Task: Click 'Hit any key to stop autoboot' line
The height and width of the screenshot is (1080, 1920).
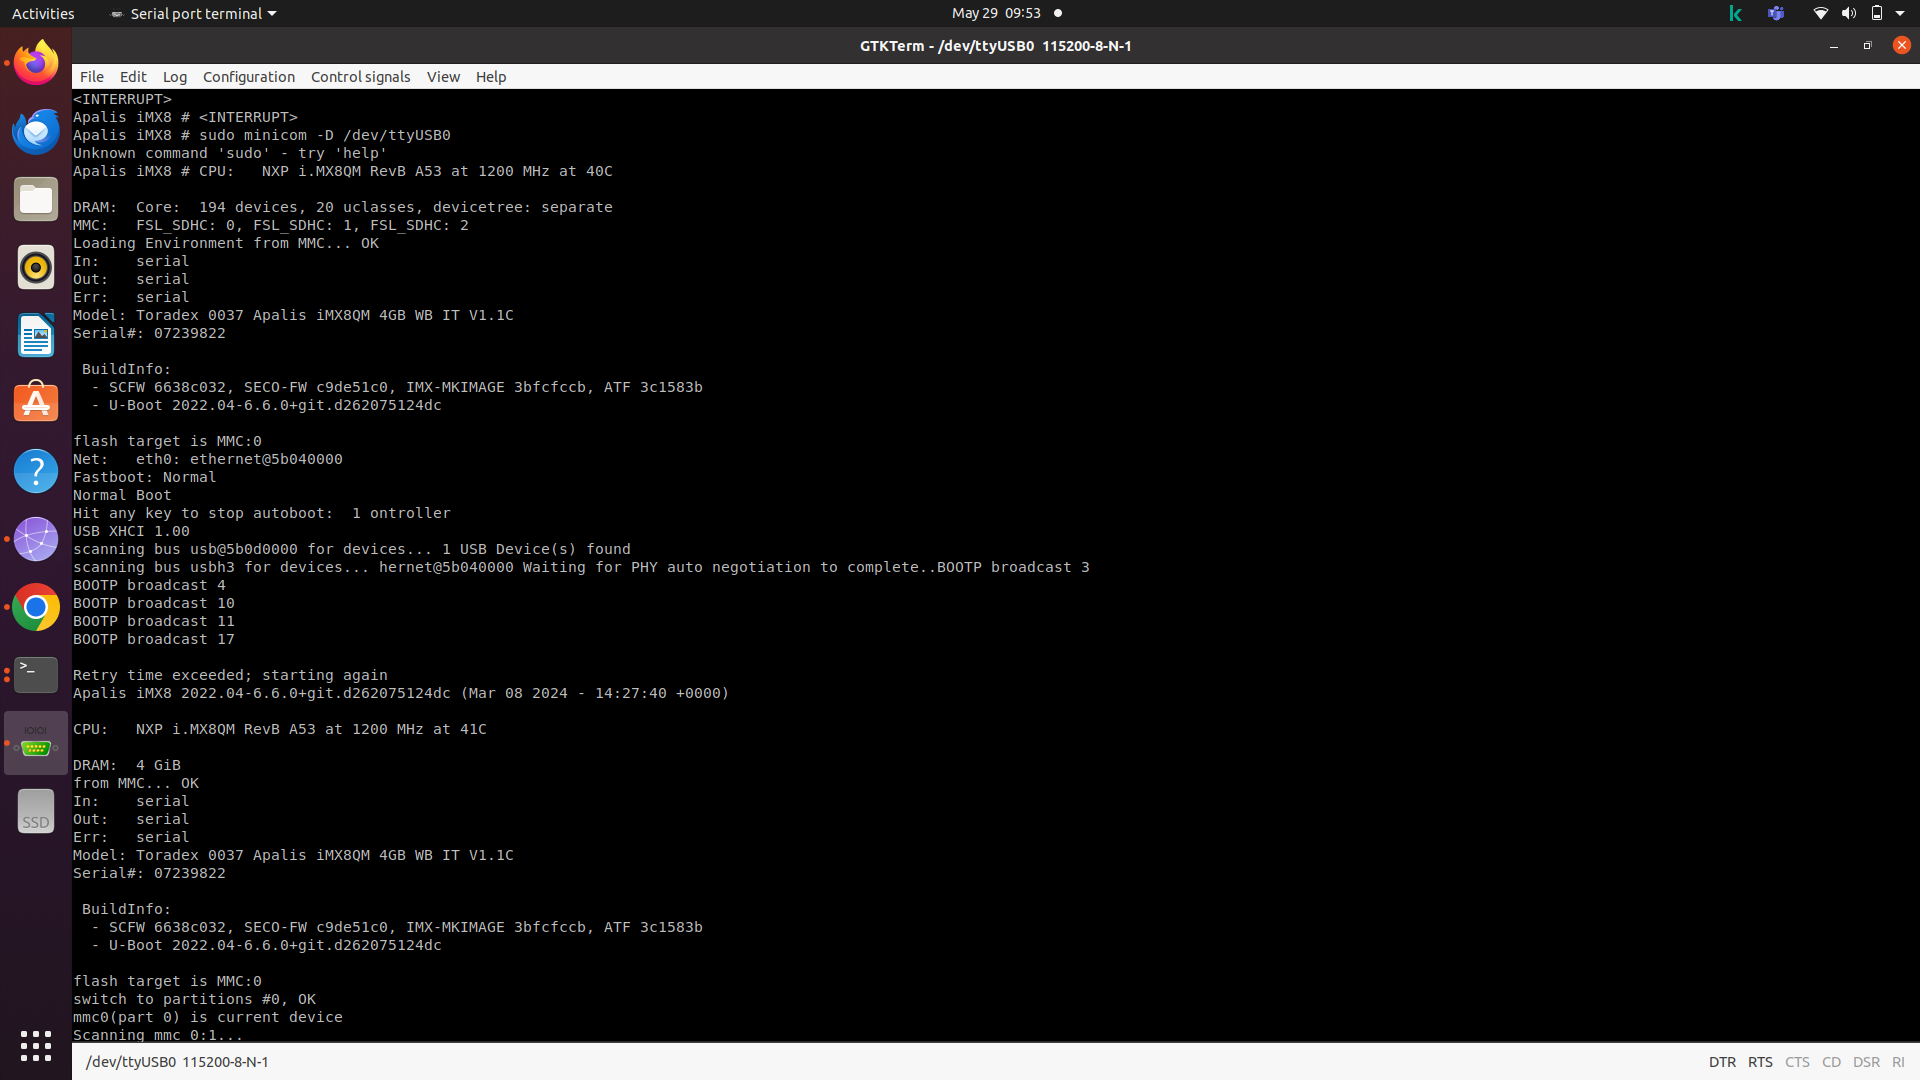Action: coord(262,513)
